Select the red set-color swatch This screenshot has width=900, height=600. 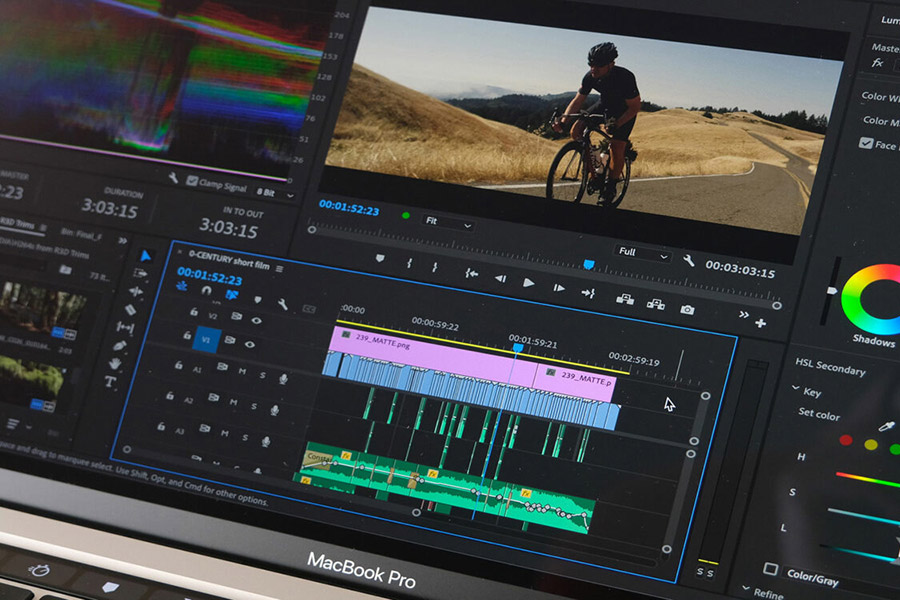(845, 440)
